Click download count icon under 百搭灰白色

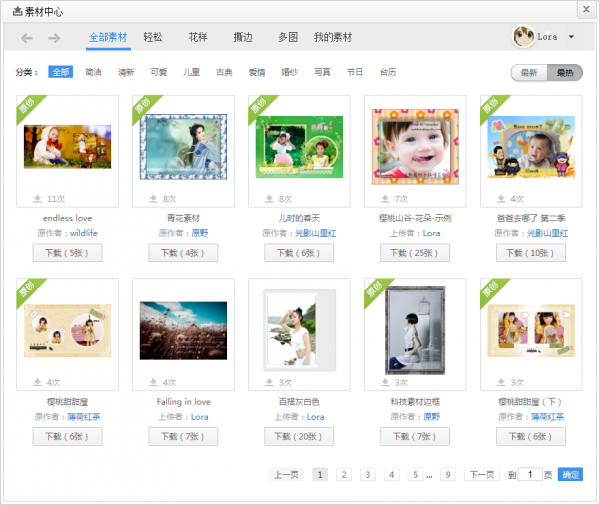[270, 382]
